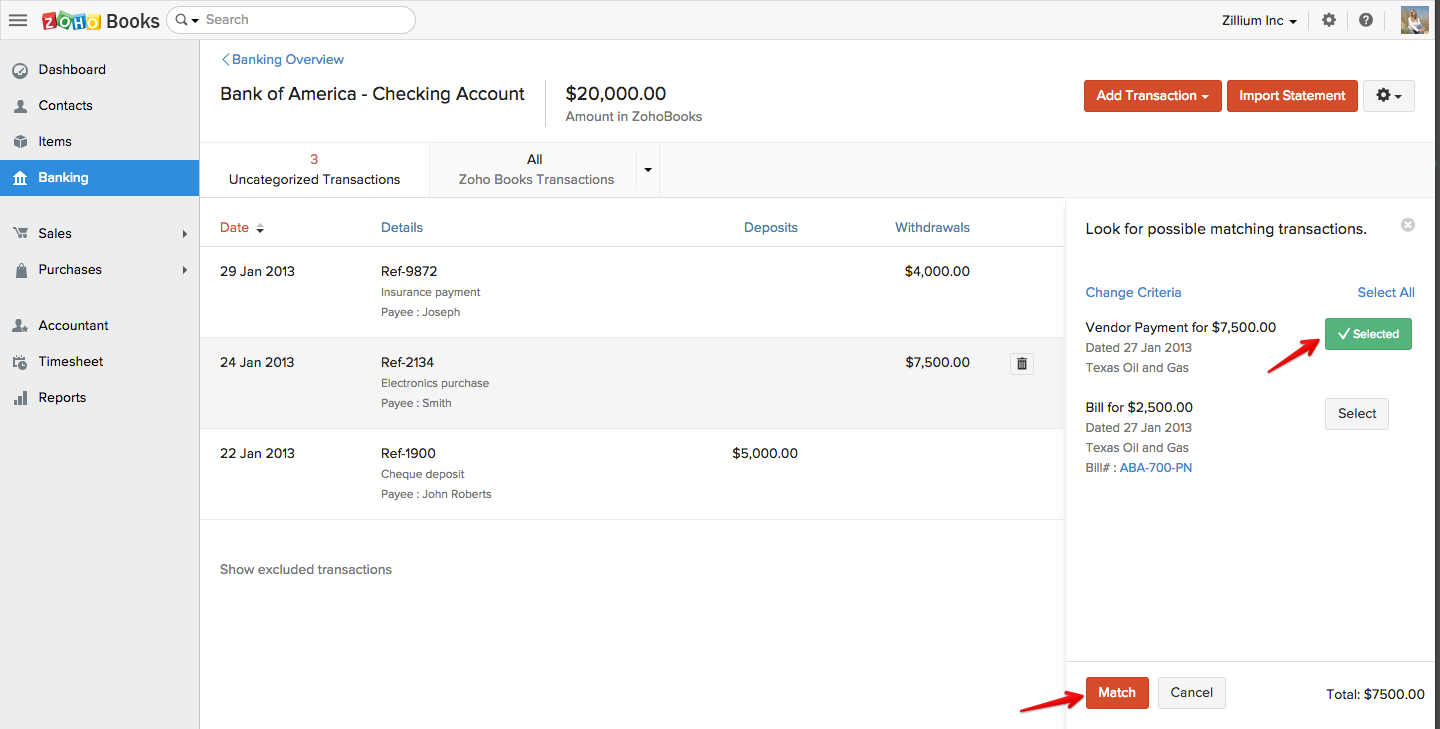Viewport: 1440px width, 729px height.
Task: Delete the Ref-2134 transaction with trash icon
Action: pyautogui.click(x=1021, y=364)
